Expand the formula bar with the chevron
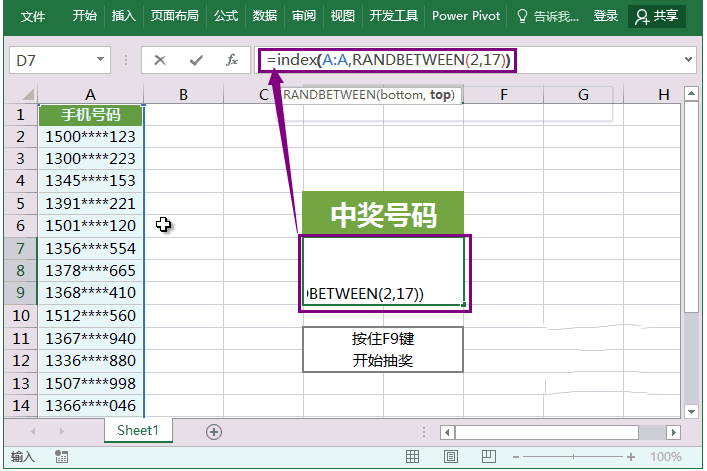 [x=688, y=59]
